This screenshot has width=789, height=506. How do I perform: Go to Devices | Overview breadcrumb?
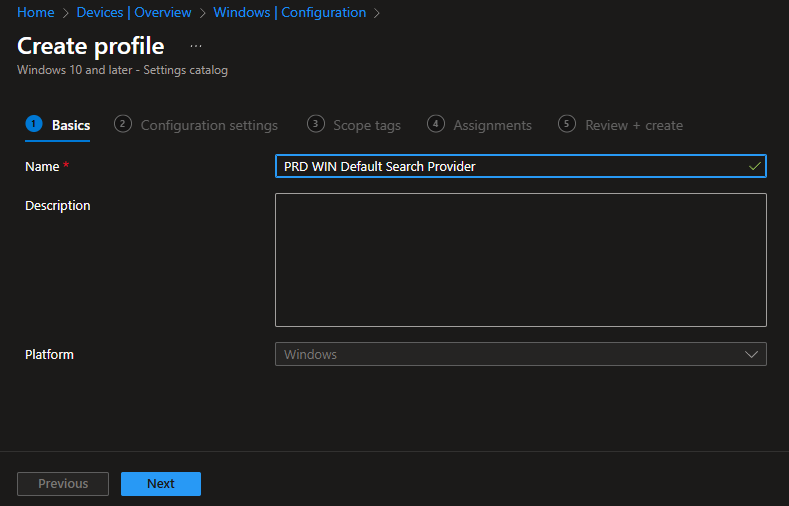[x=134, y=12]
